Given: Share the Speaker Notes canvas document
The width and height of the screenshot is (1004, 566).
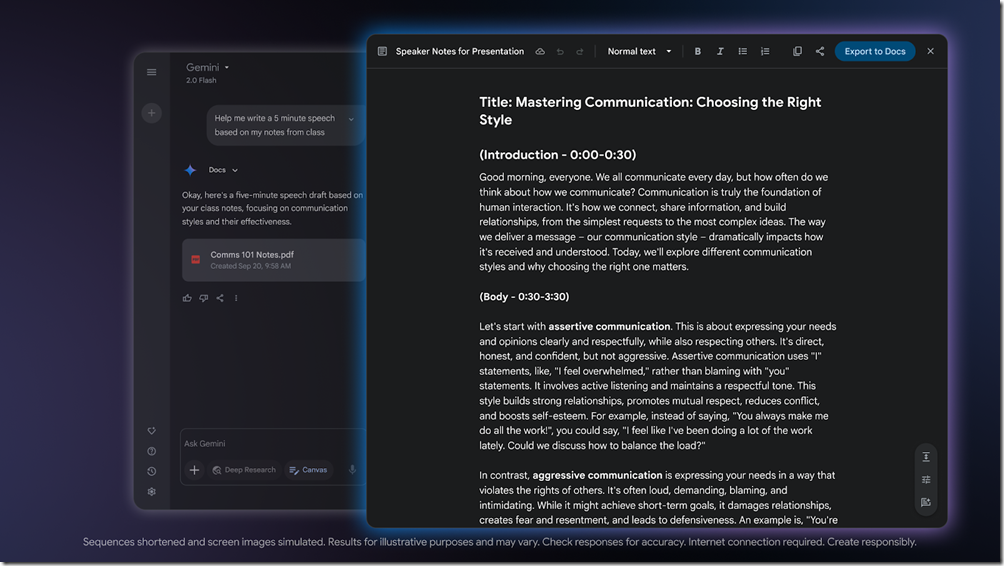Looking at the screenshot, I should pyautogui.click(x=820, y=51).
